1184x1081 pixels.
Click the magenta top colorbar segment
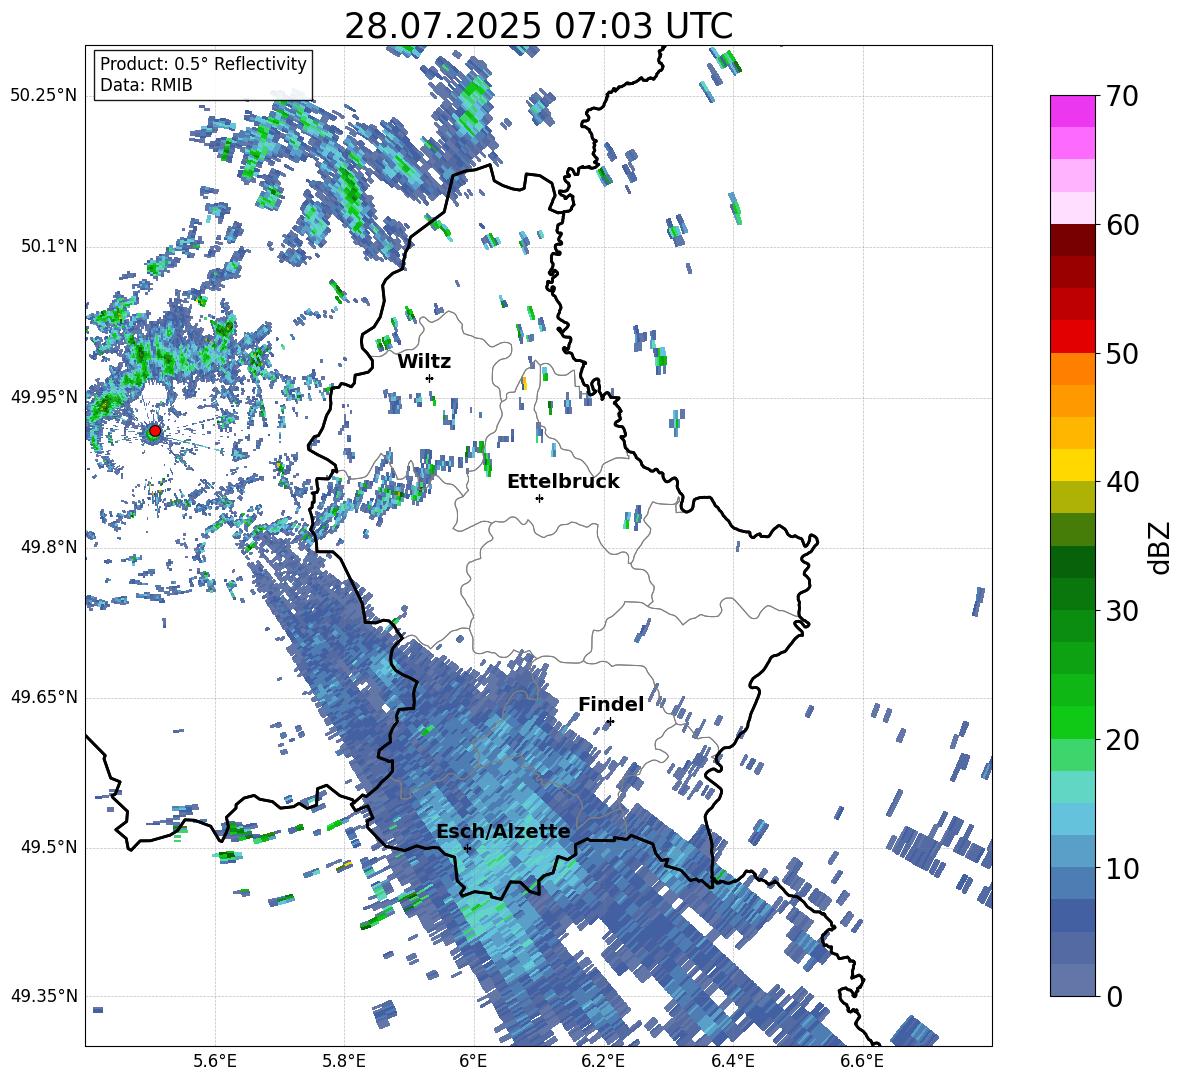1072,112
